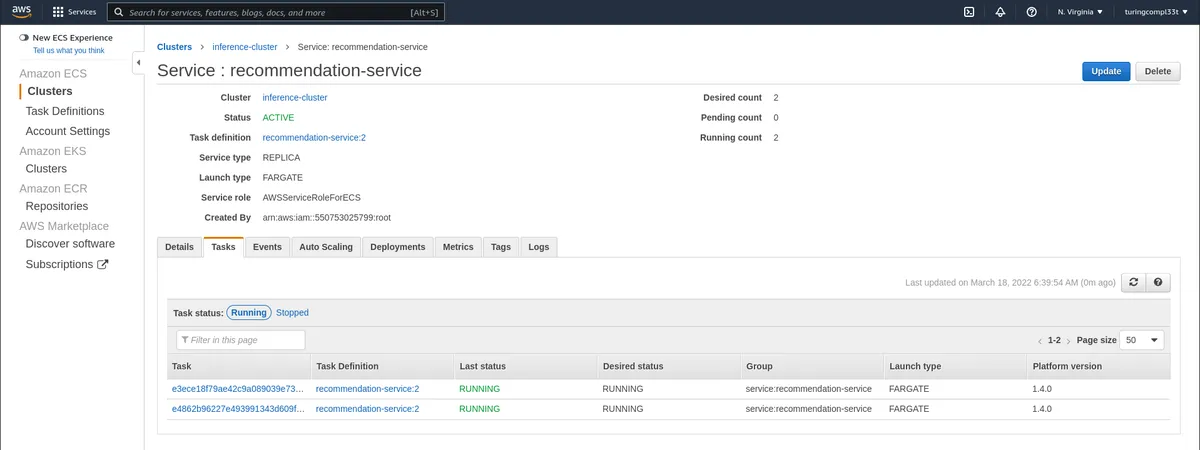Image resolution: width=1200 pixels, height=450 pixels.
Task: Switch to the Auto Scaling tab
Action: (326, 247)
